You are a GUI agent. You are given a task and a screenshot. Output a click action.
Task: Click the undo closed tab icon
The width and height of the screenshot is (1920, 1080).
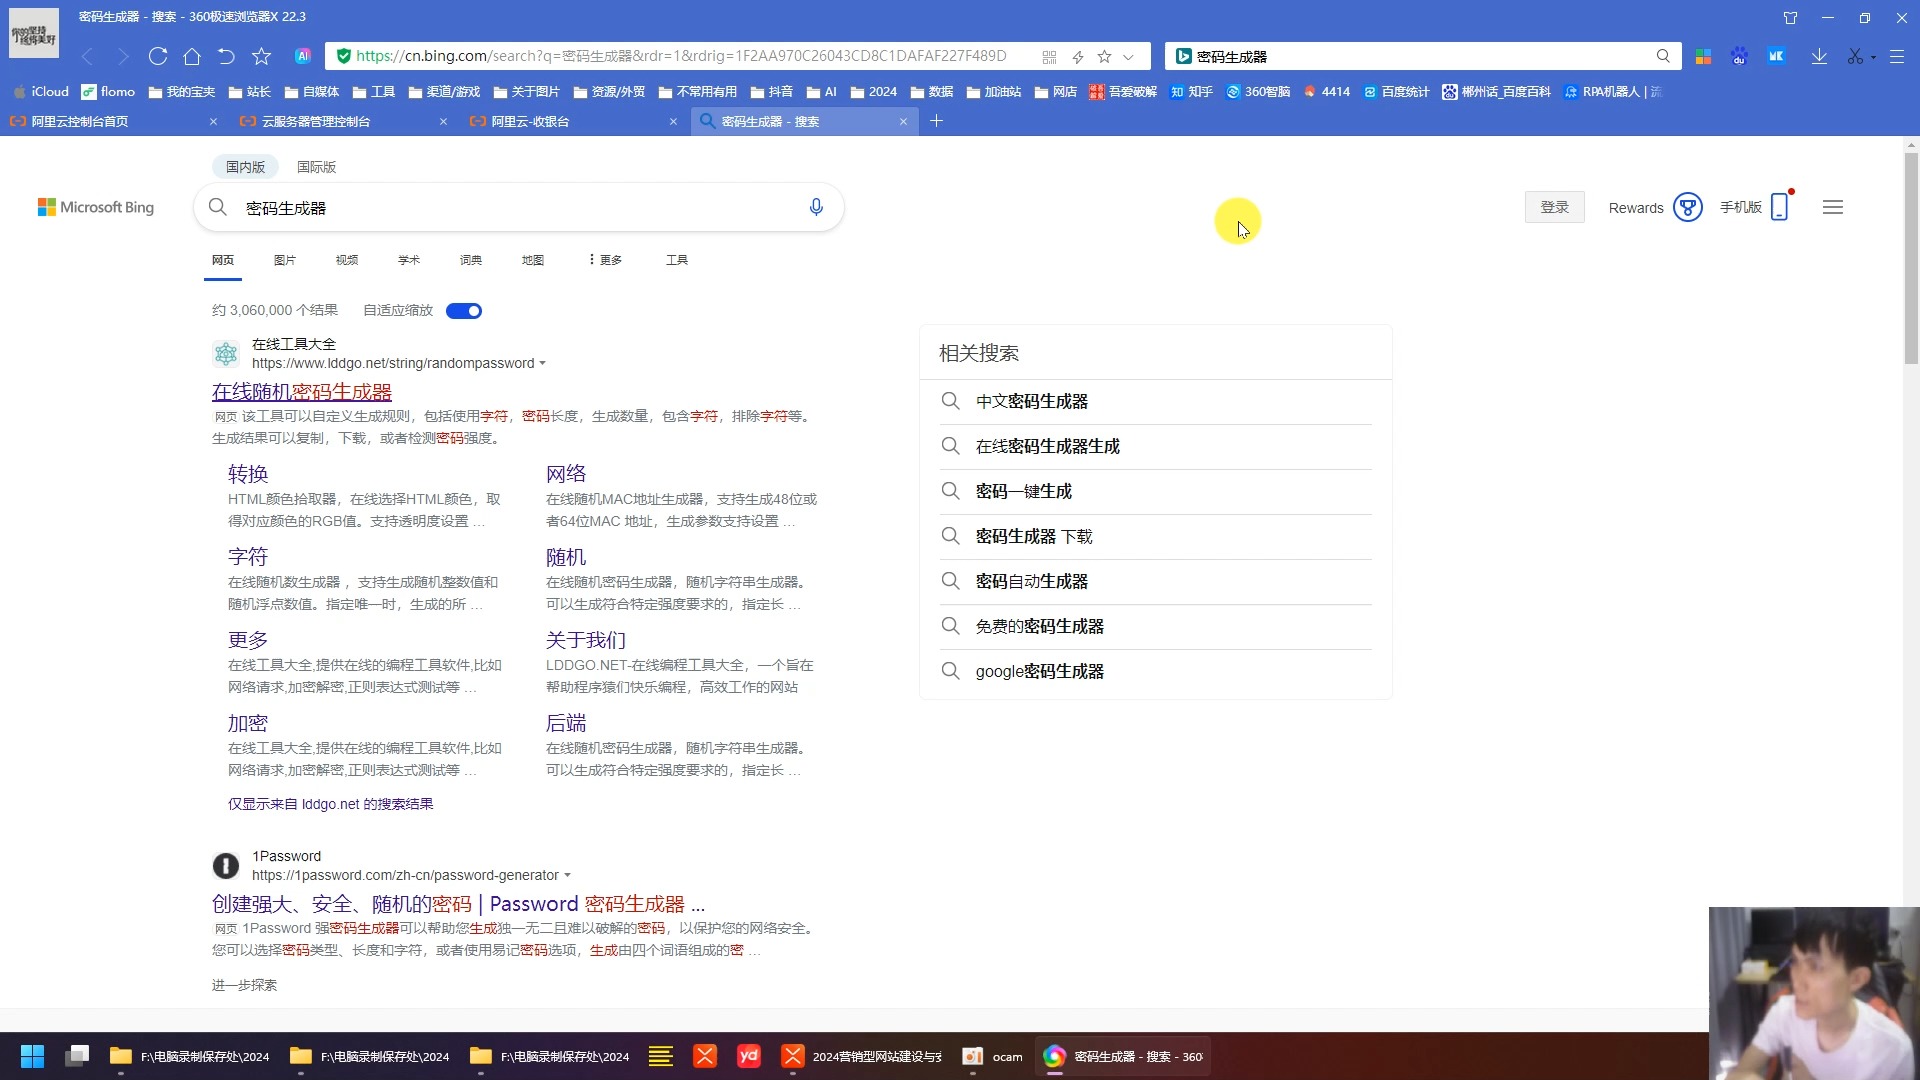click(226, 56)
